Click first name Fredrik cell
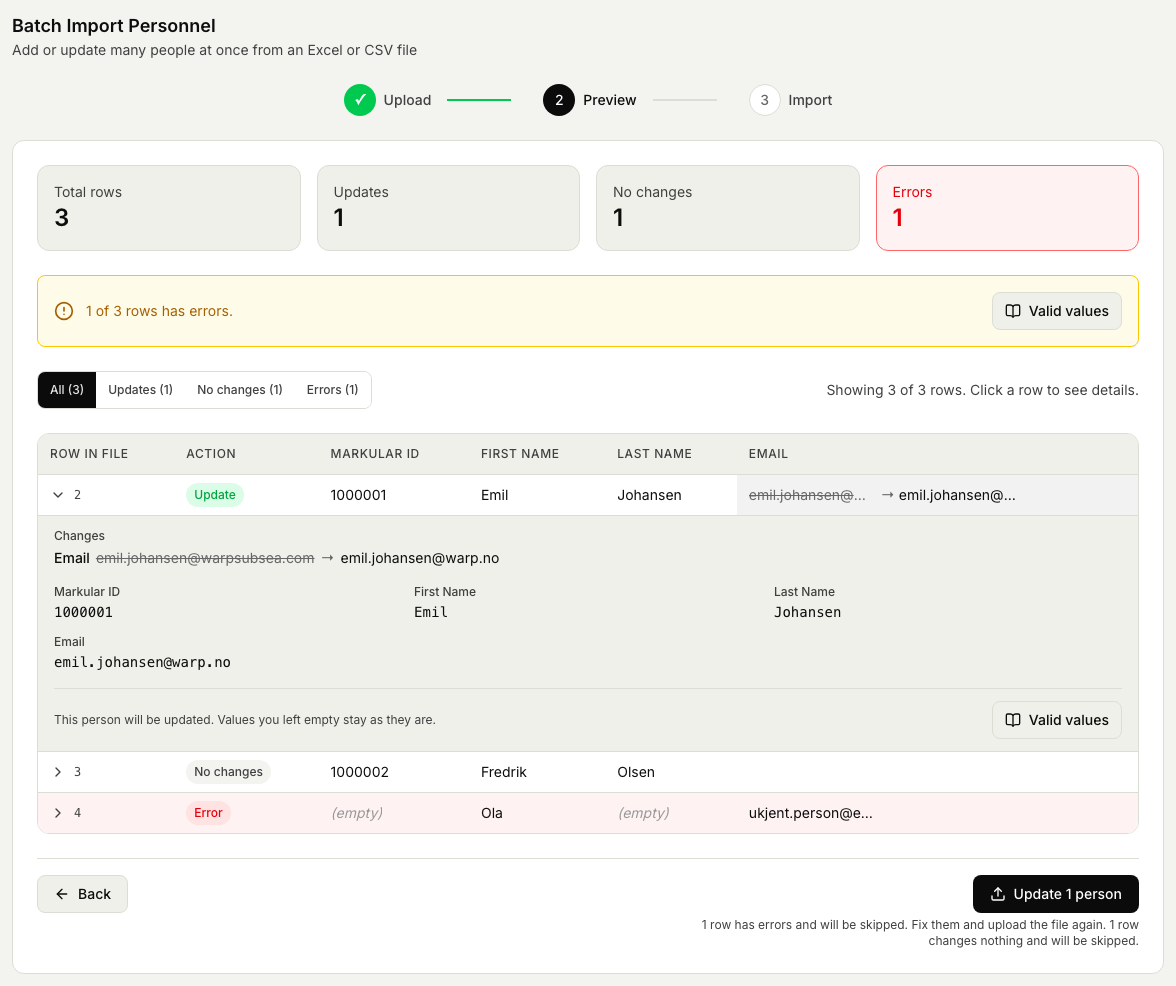 point(503,772)
